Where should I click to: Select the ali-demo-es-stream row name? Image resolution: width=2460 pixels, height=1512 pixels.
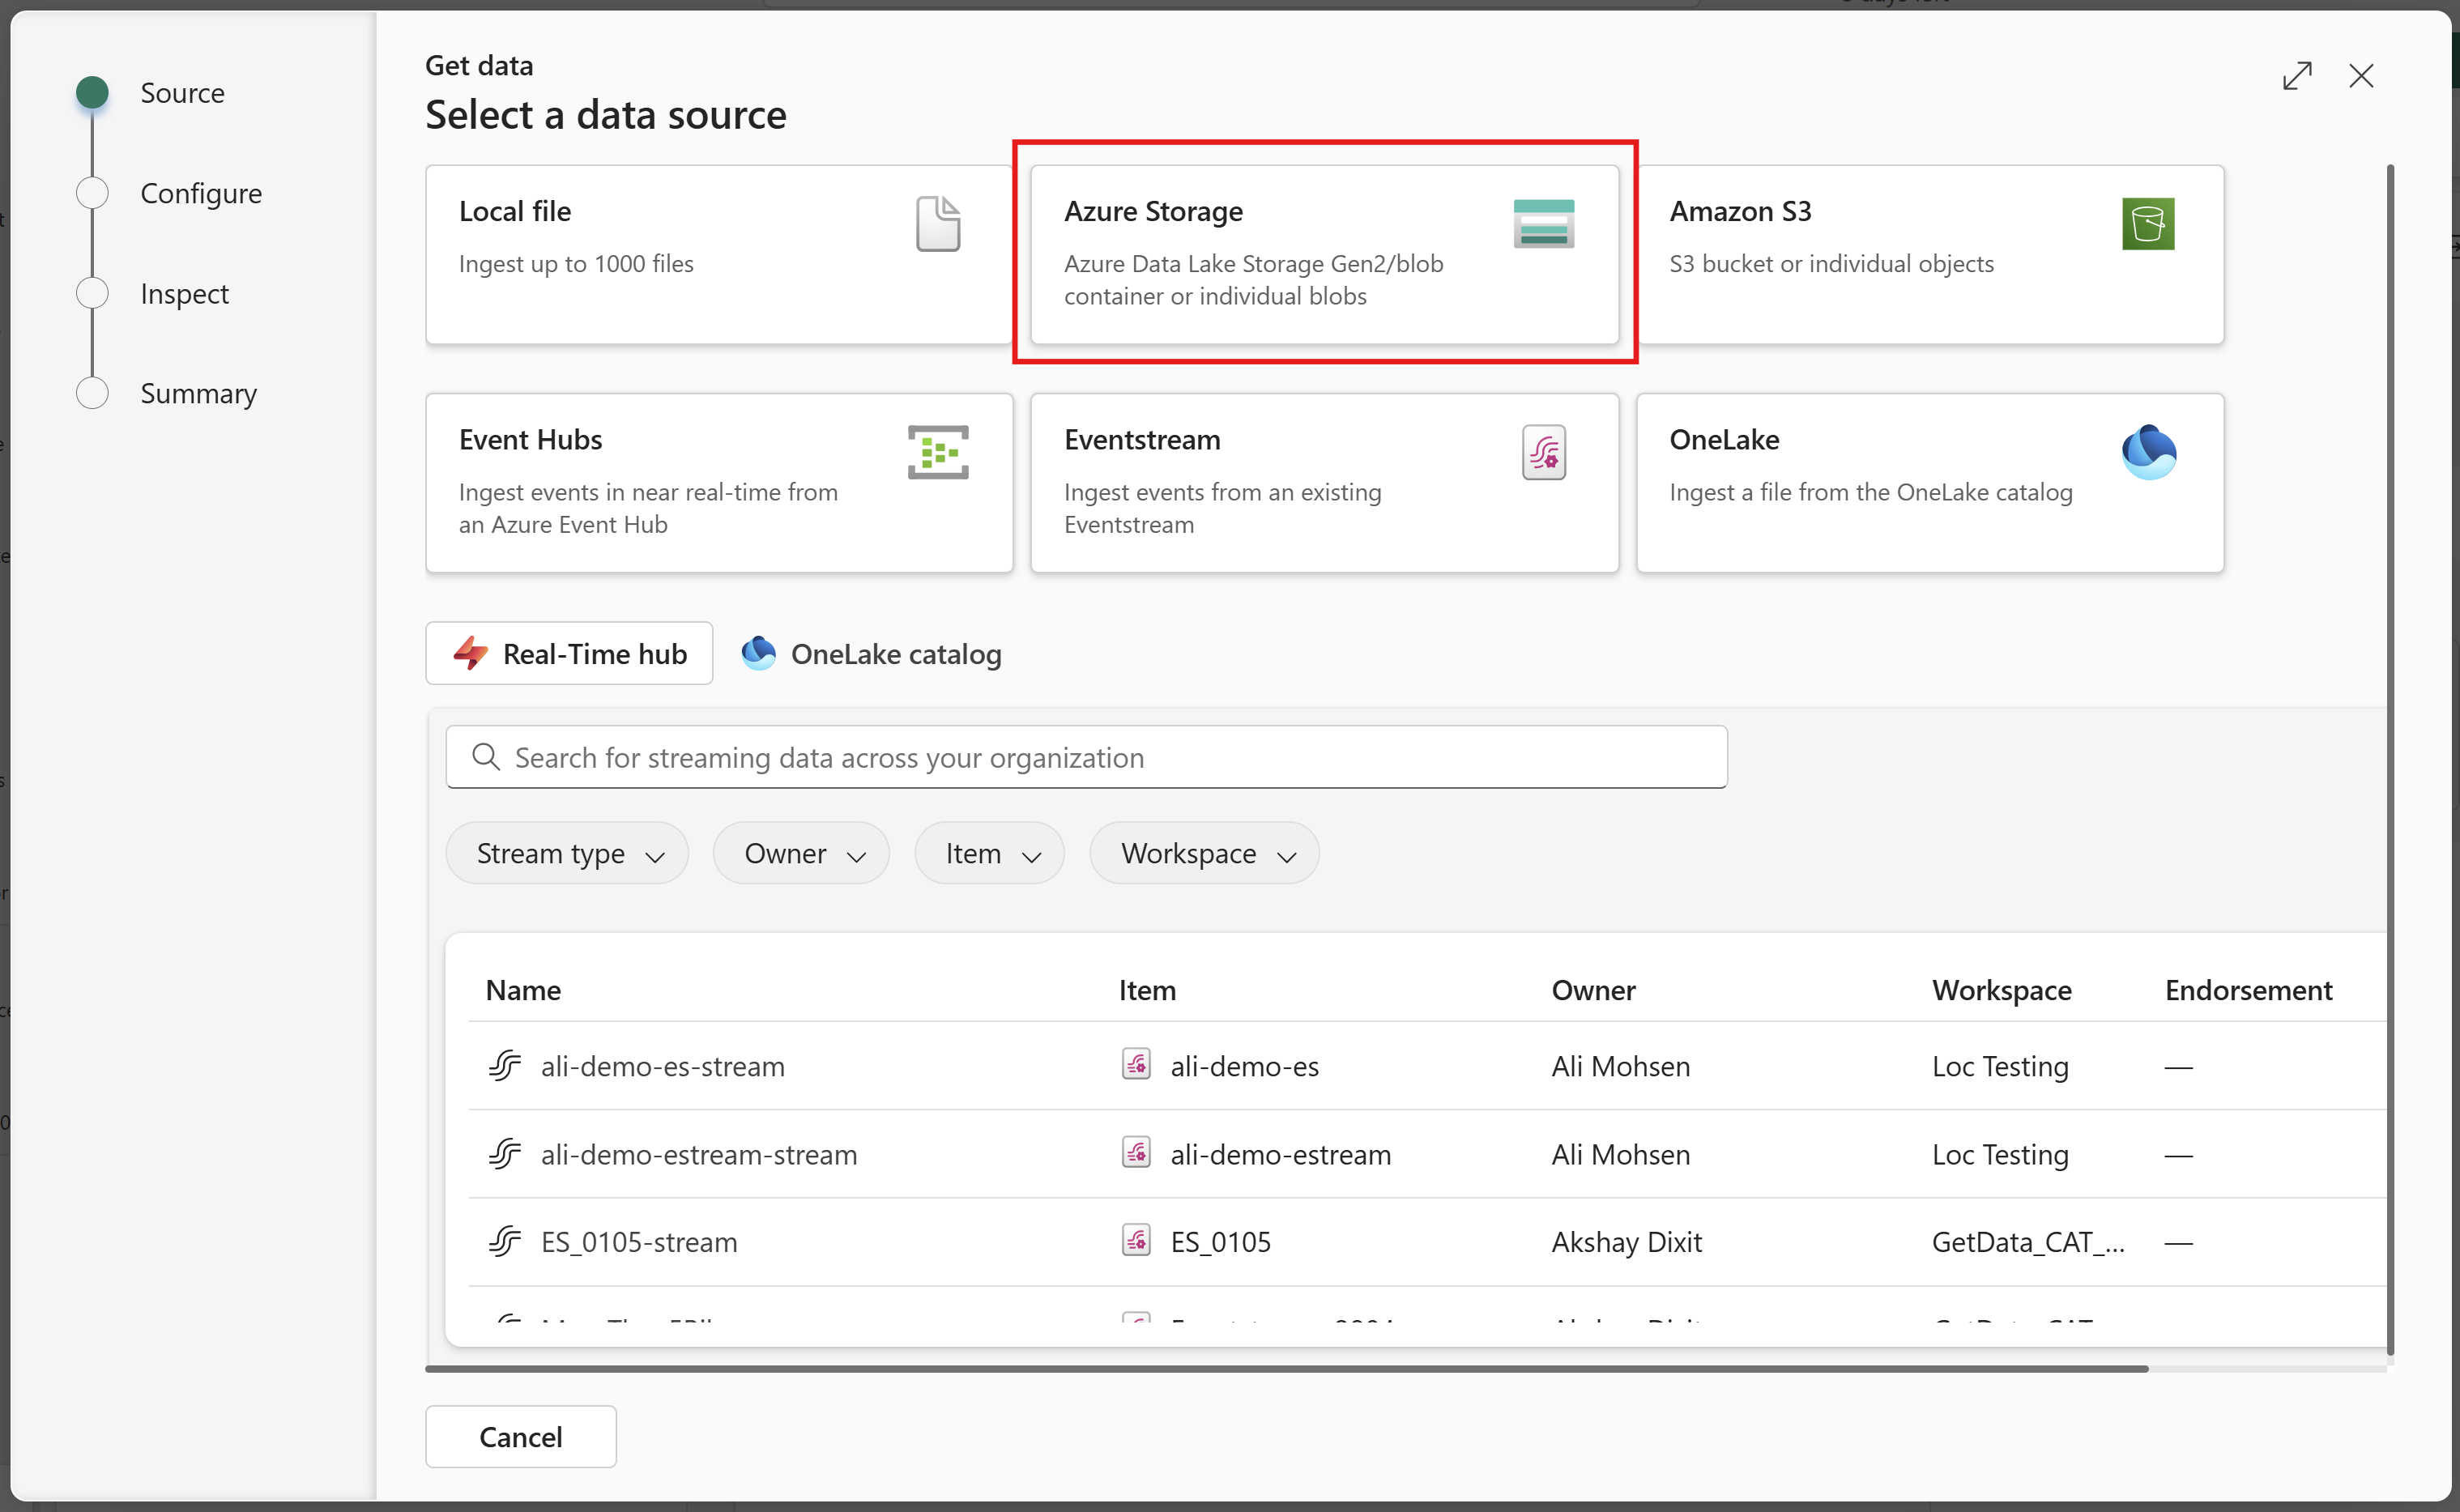click(x=662, y=1066)
